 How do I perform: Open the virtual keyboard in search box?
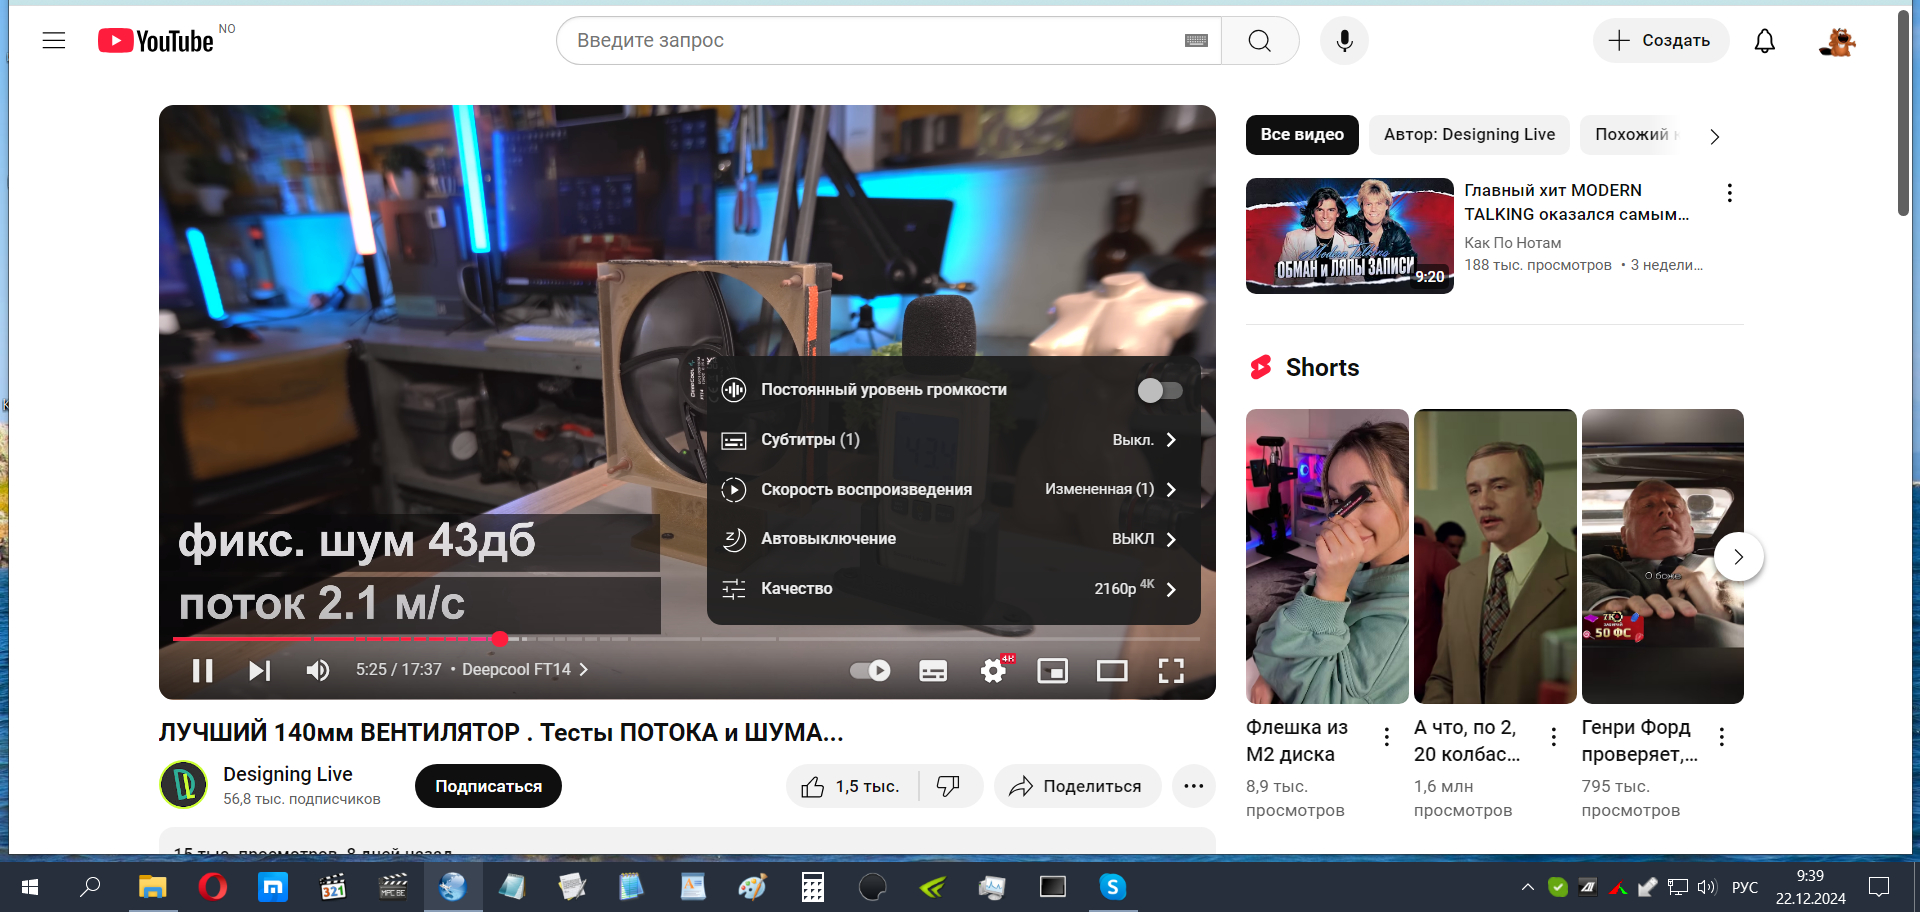(x=1196, y=41)
